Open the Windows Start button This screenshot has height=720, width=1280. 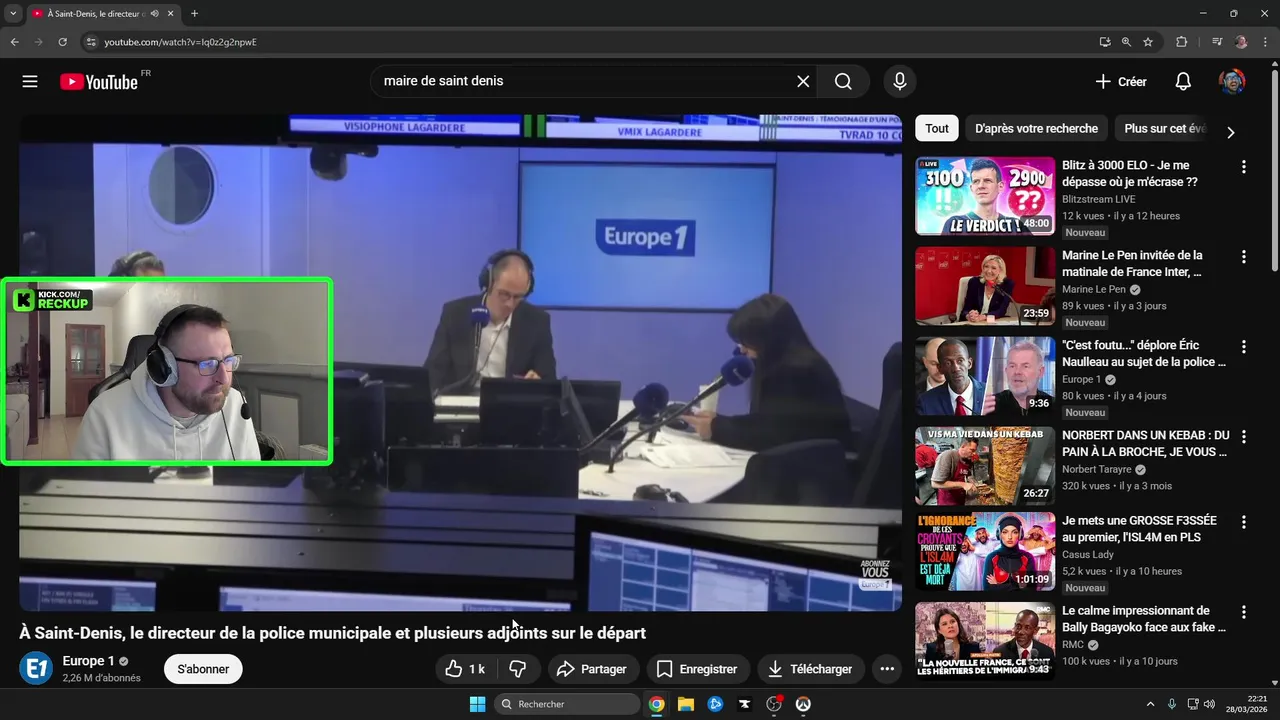point(477,704)
